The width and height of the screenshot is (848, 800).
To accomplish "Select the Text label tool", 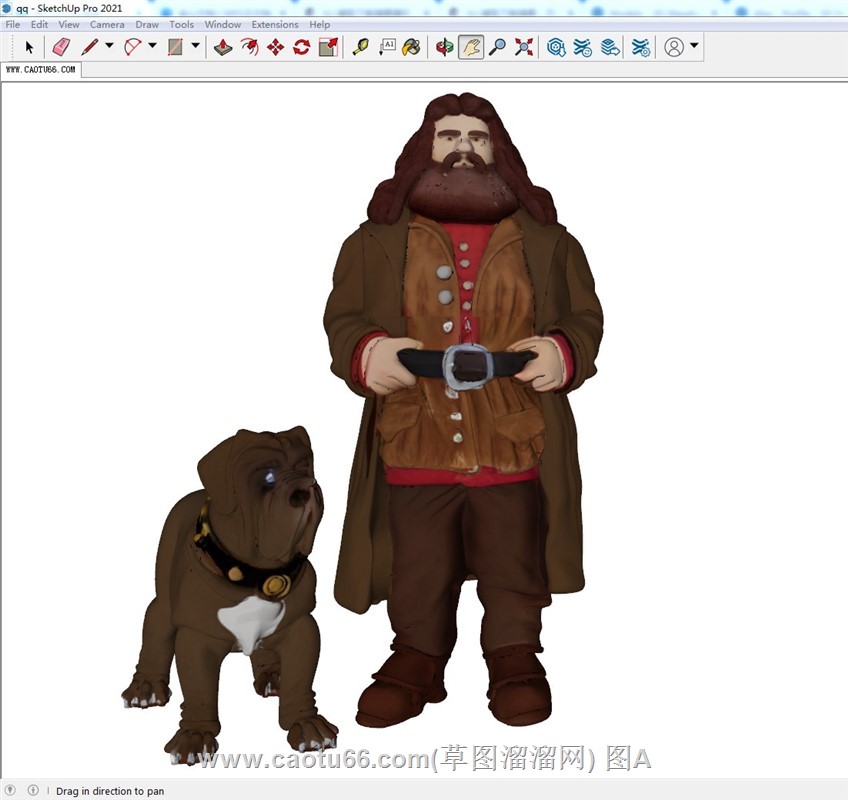I will tap(387, 47).
